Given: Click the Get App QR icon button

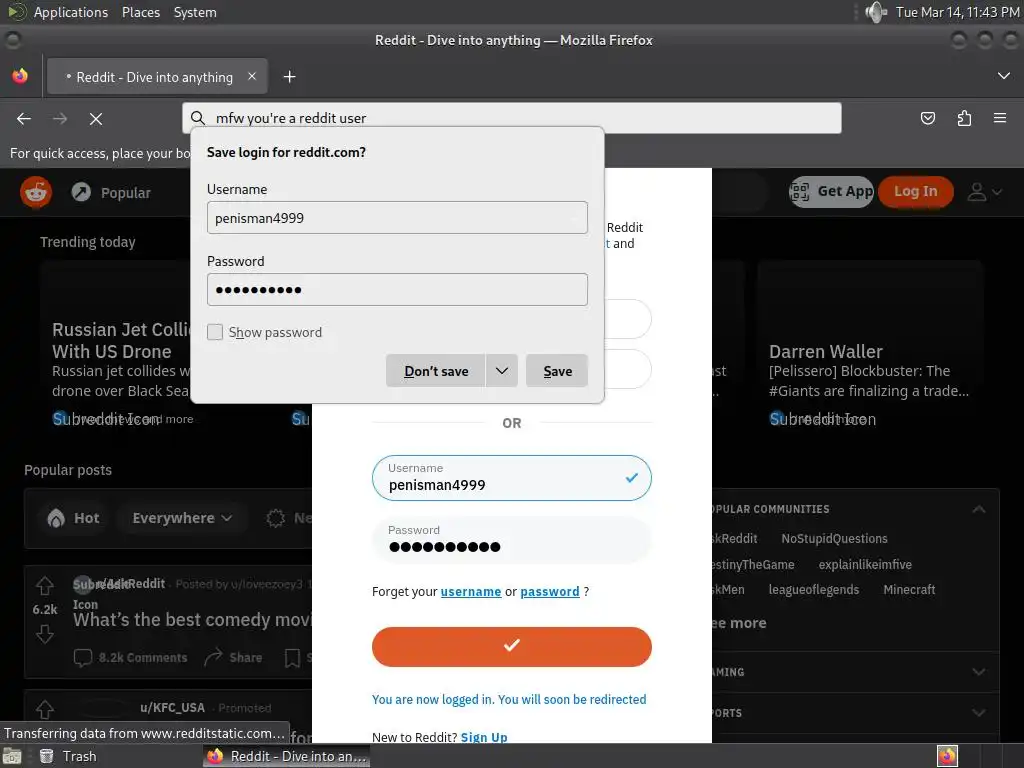Looking at the screenshot, I should (x=831, y=191).
